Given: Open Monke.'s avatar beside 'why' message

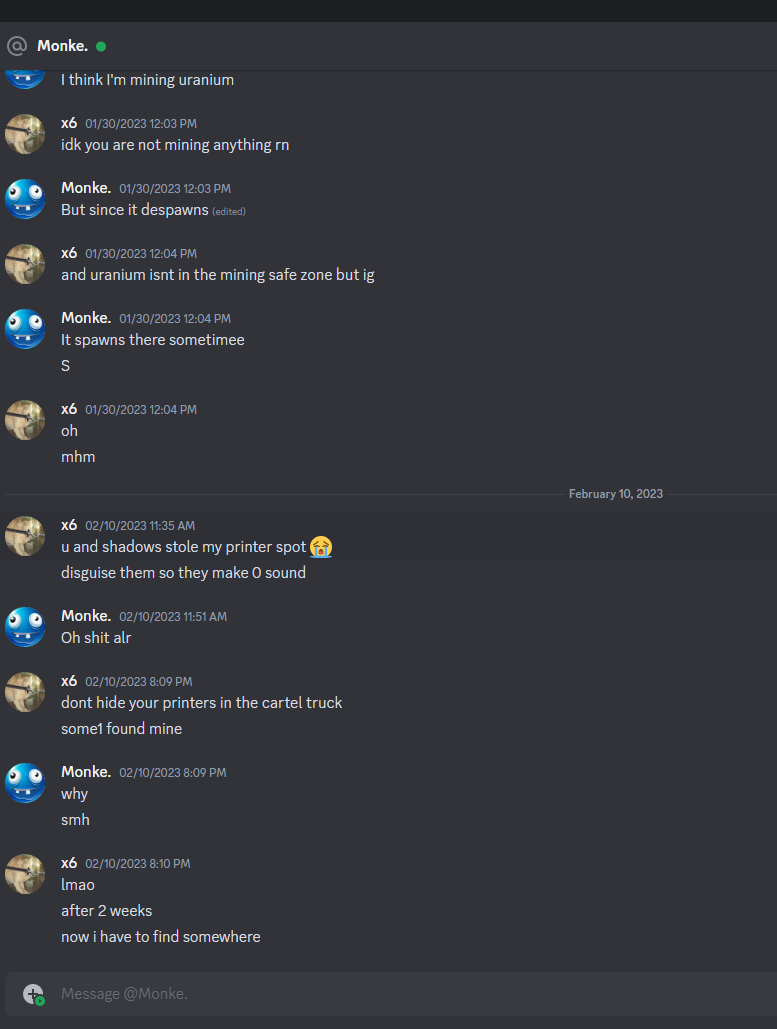Looking at the screenshot, I should pos(25,782).
